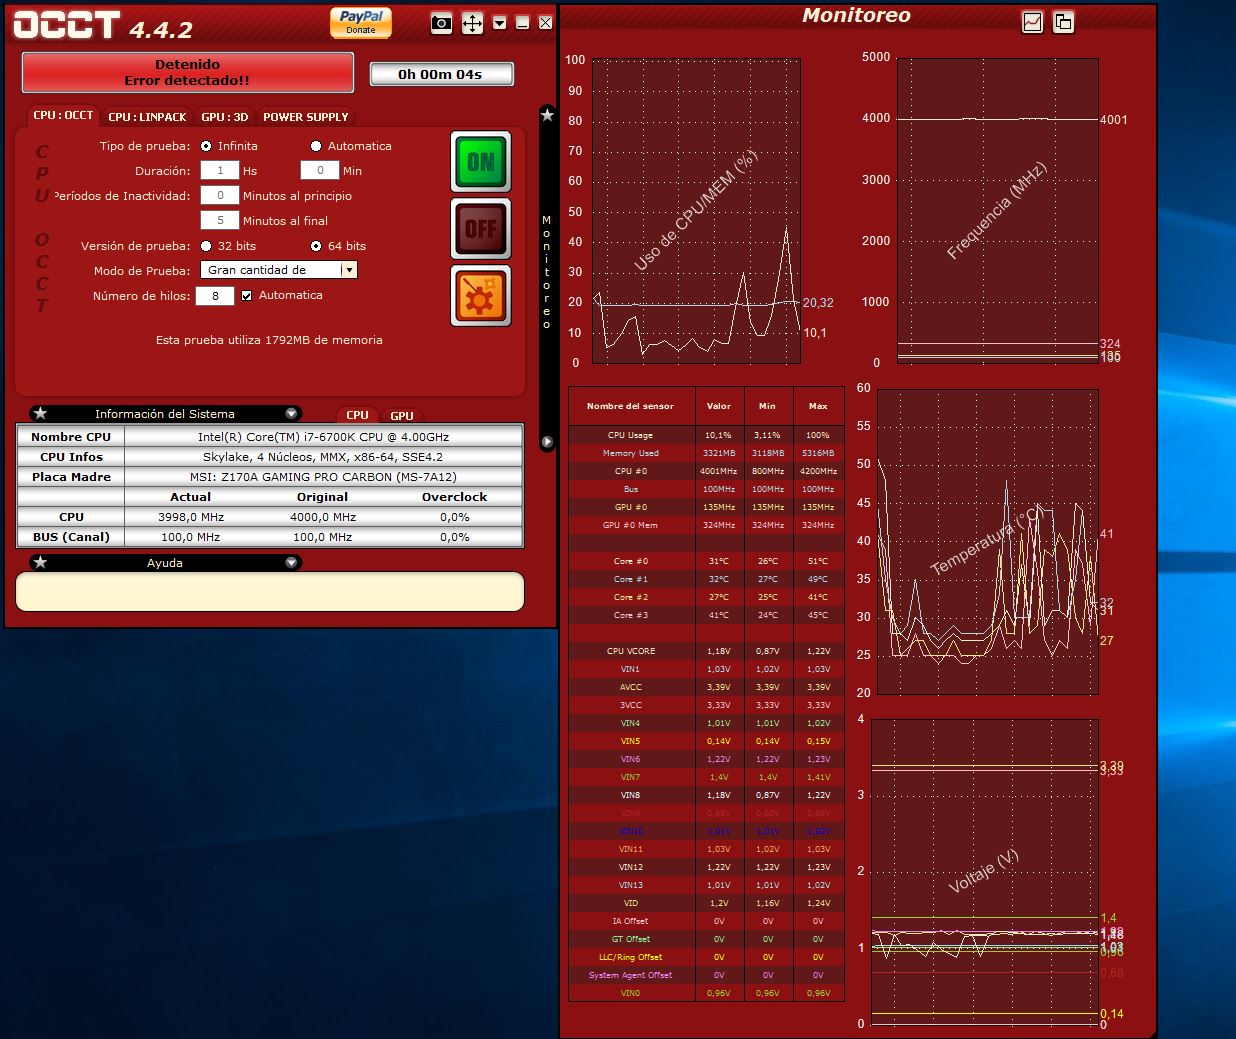Click the graph icon in the Monitoreo header
Screen dimensions: 1236x1039
click(x=1032, y=22)
